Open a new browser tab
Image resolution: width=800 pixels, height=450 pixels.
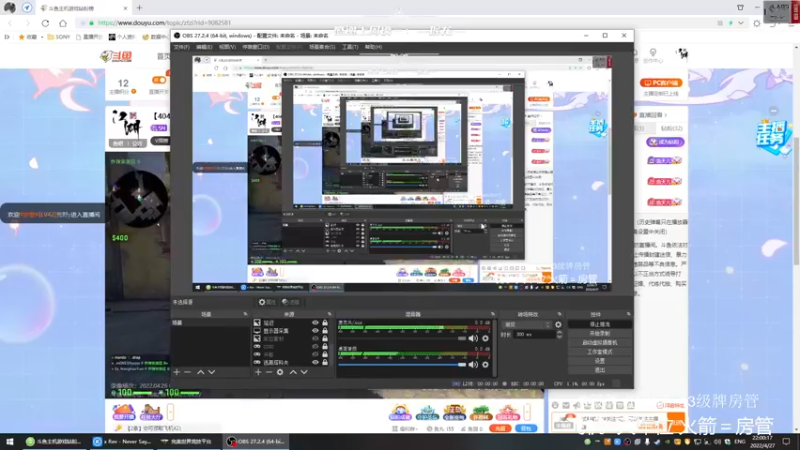139,8
